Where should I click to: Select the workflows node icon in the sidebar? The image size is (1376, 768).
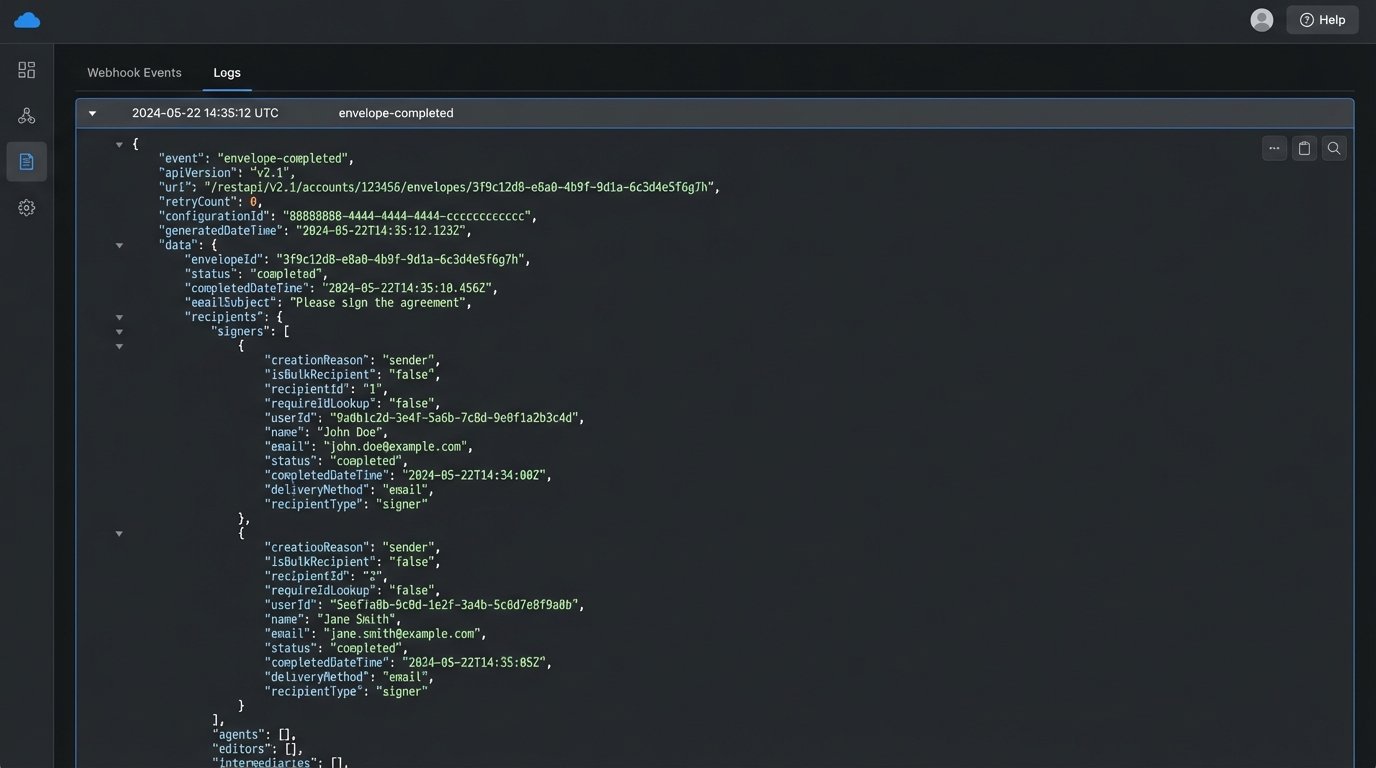(x=27, y=114)
